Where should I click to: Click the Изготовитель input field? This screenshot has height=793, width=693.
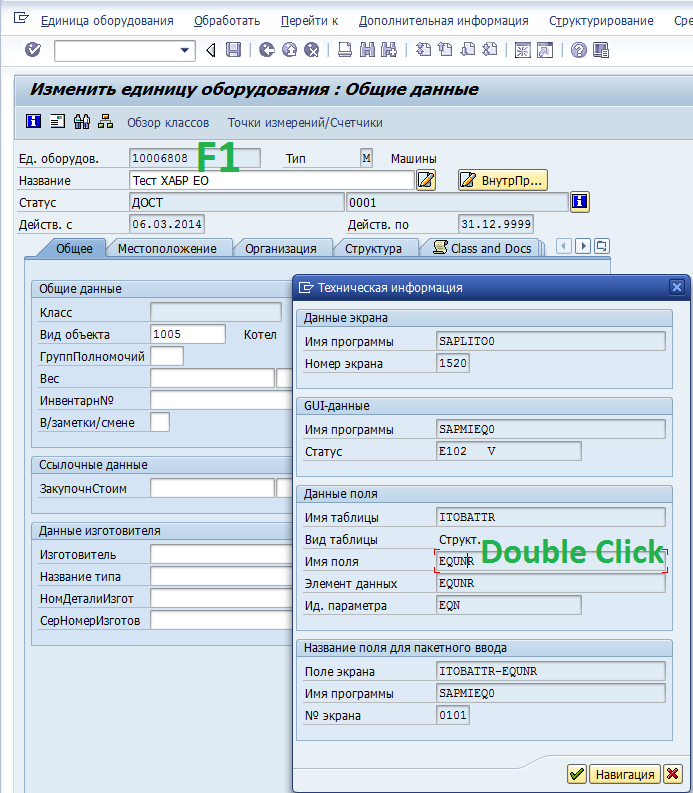pos(222,554)
